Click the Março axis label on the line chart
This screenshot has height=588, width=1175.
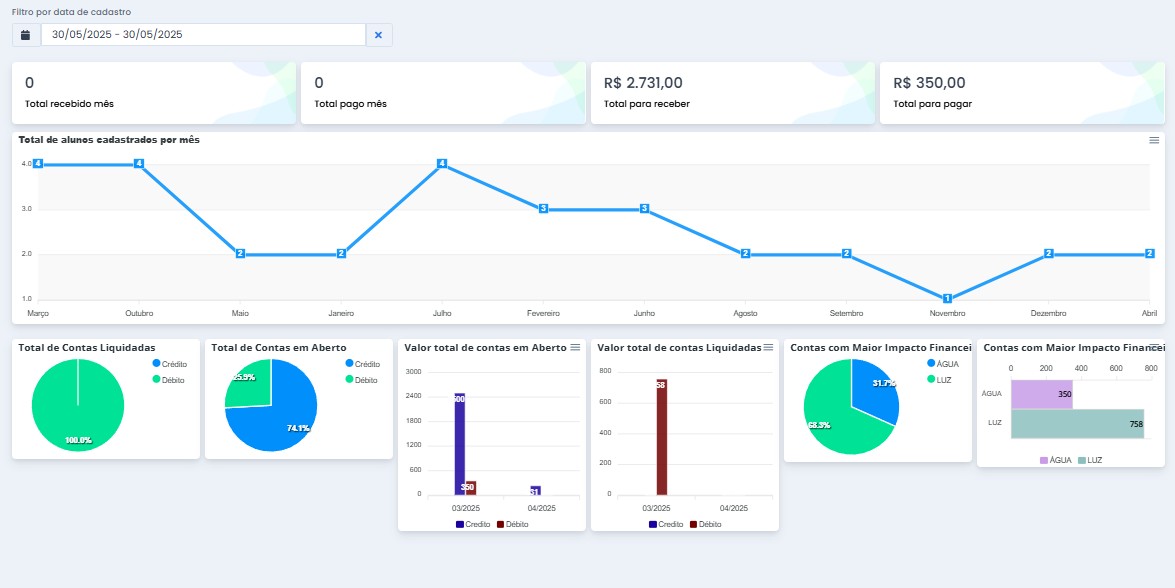37,313
